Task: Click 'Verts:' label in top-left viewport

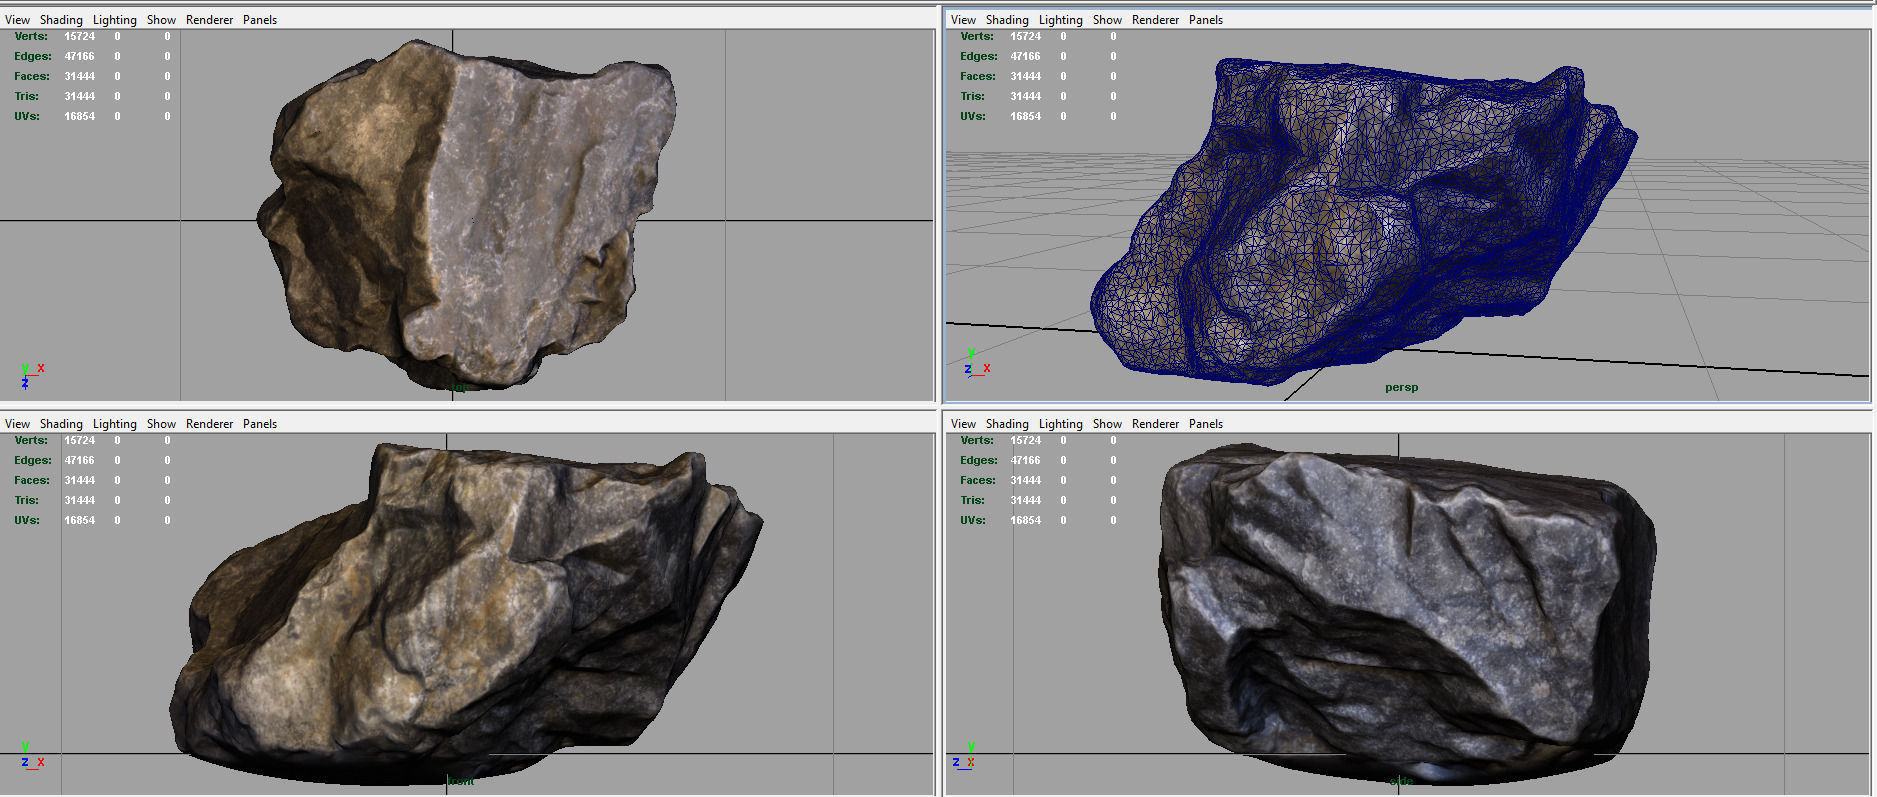Action: [30, 36]
